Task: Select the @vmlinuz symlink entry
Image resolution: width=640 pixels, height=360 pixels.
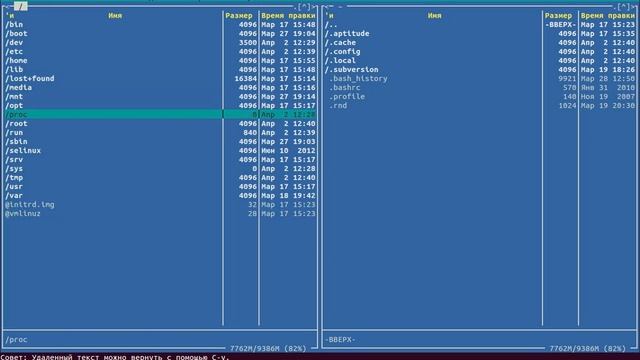Action: 160,213
